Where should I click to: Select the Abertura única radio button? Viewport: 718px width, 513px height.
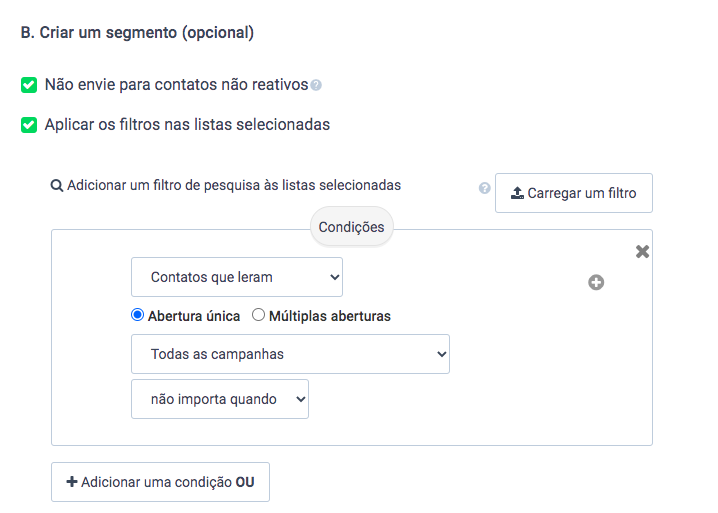137,315
